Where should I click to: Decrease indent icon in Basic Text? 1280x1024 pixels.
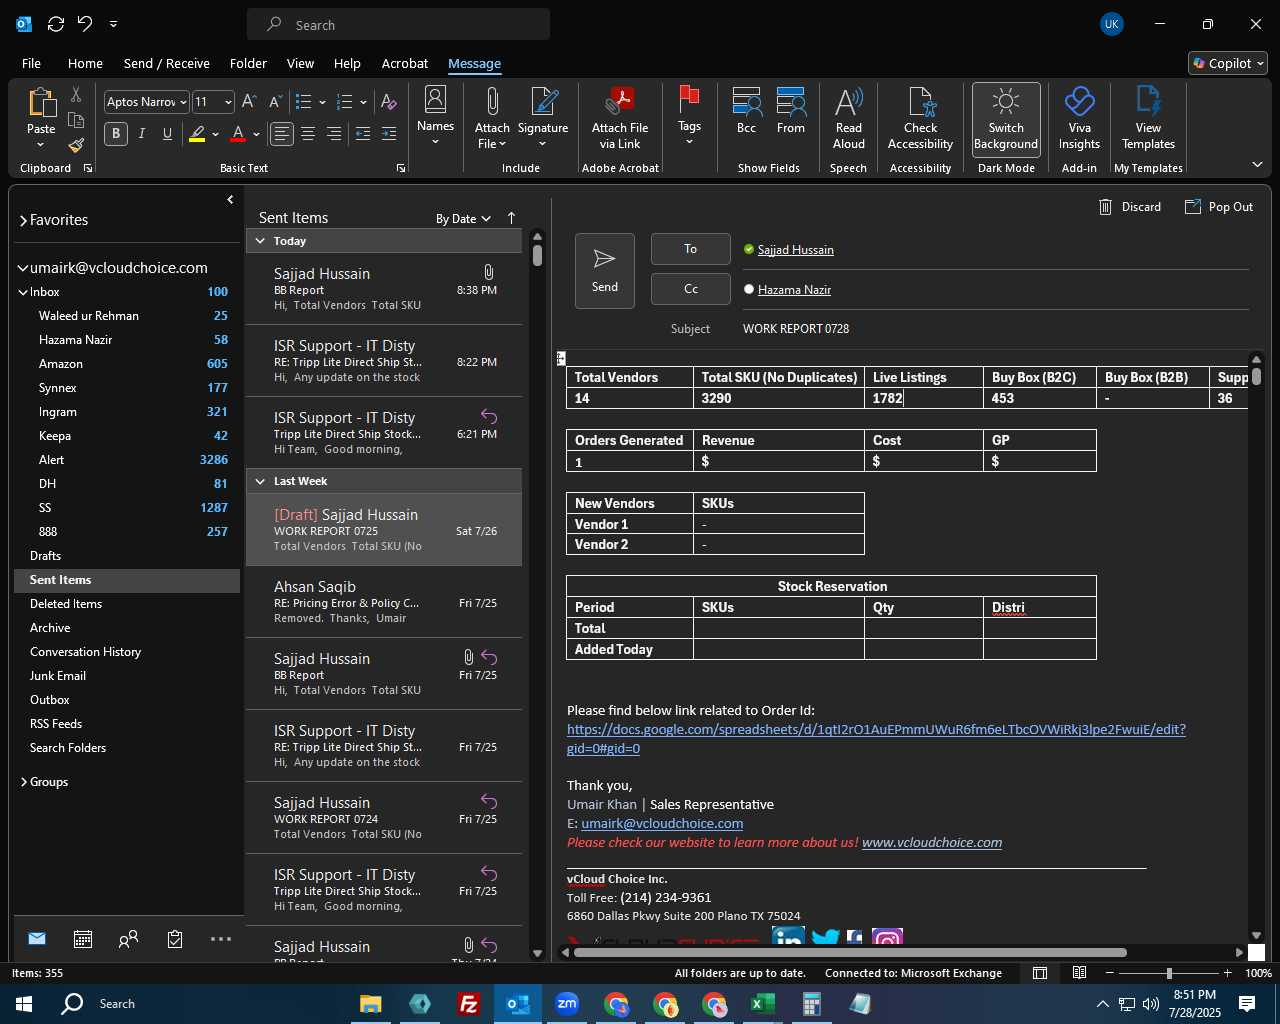(x=363, y=134)
